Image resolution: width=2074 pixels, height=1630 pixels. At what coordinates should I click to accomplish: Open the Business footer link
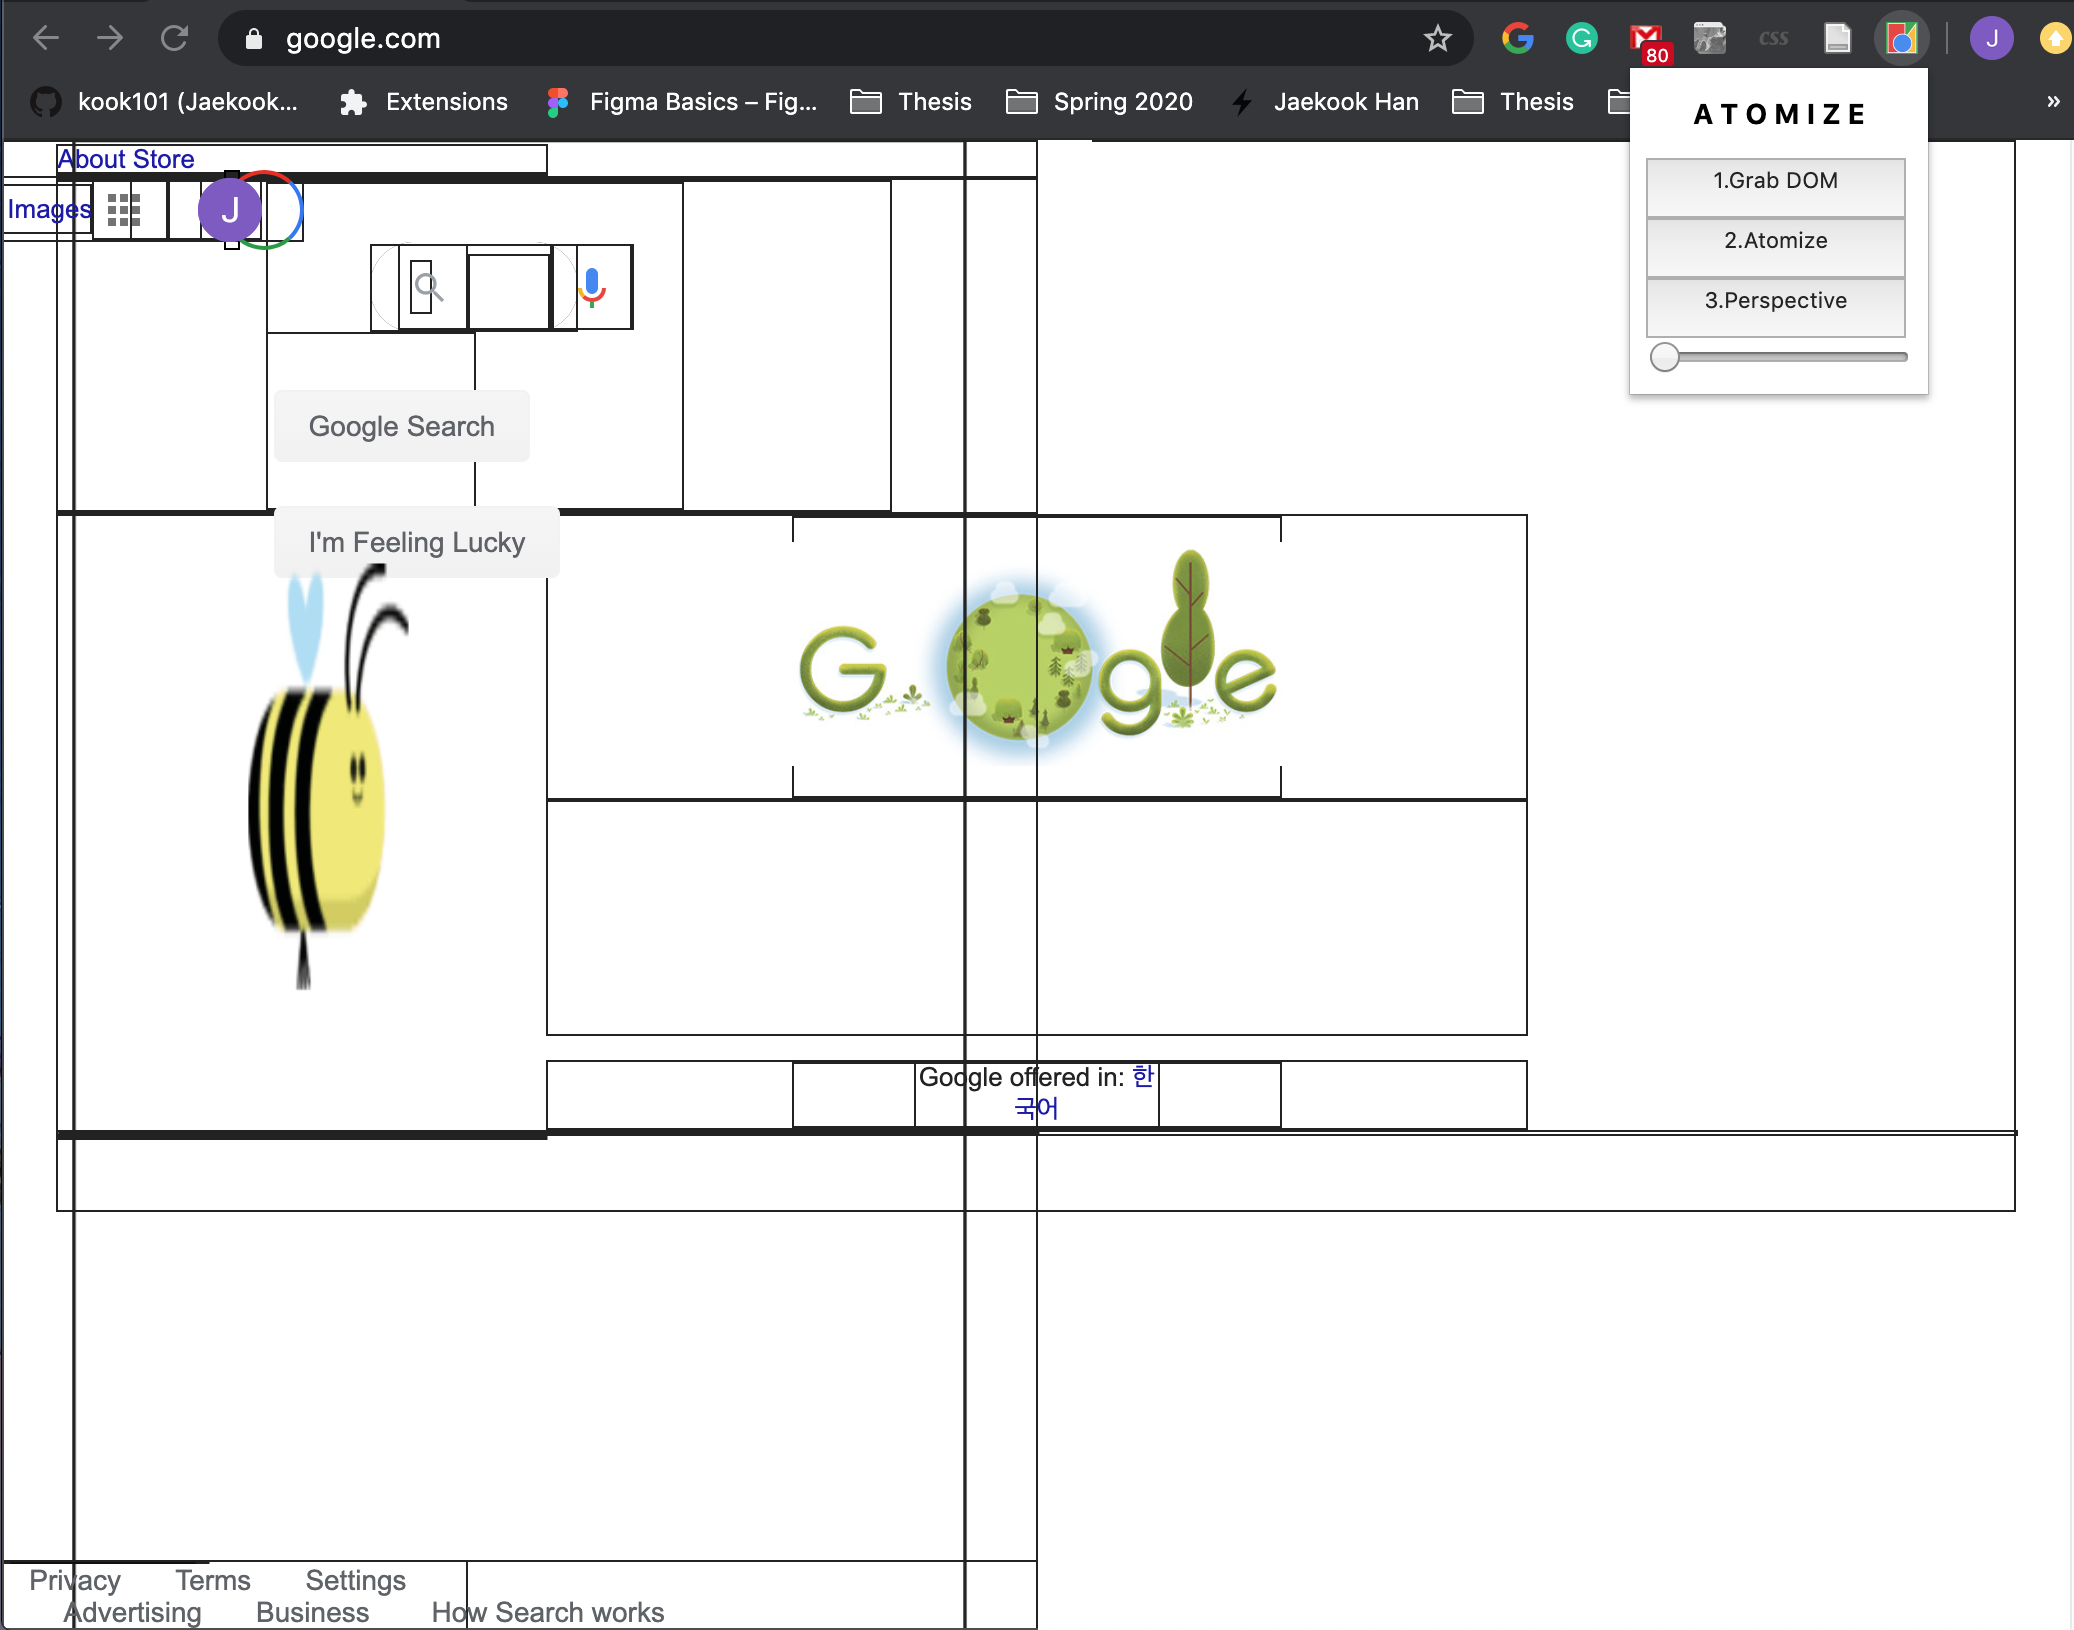click(x=313, y=1612)
